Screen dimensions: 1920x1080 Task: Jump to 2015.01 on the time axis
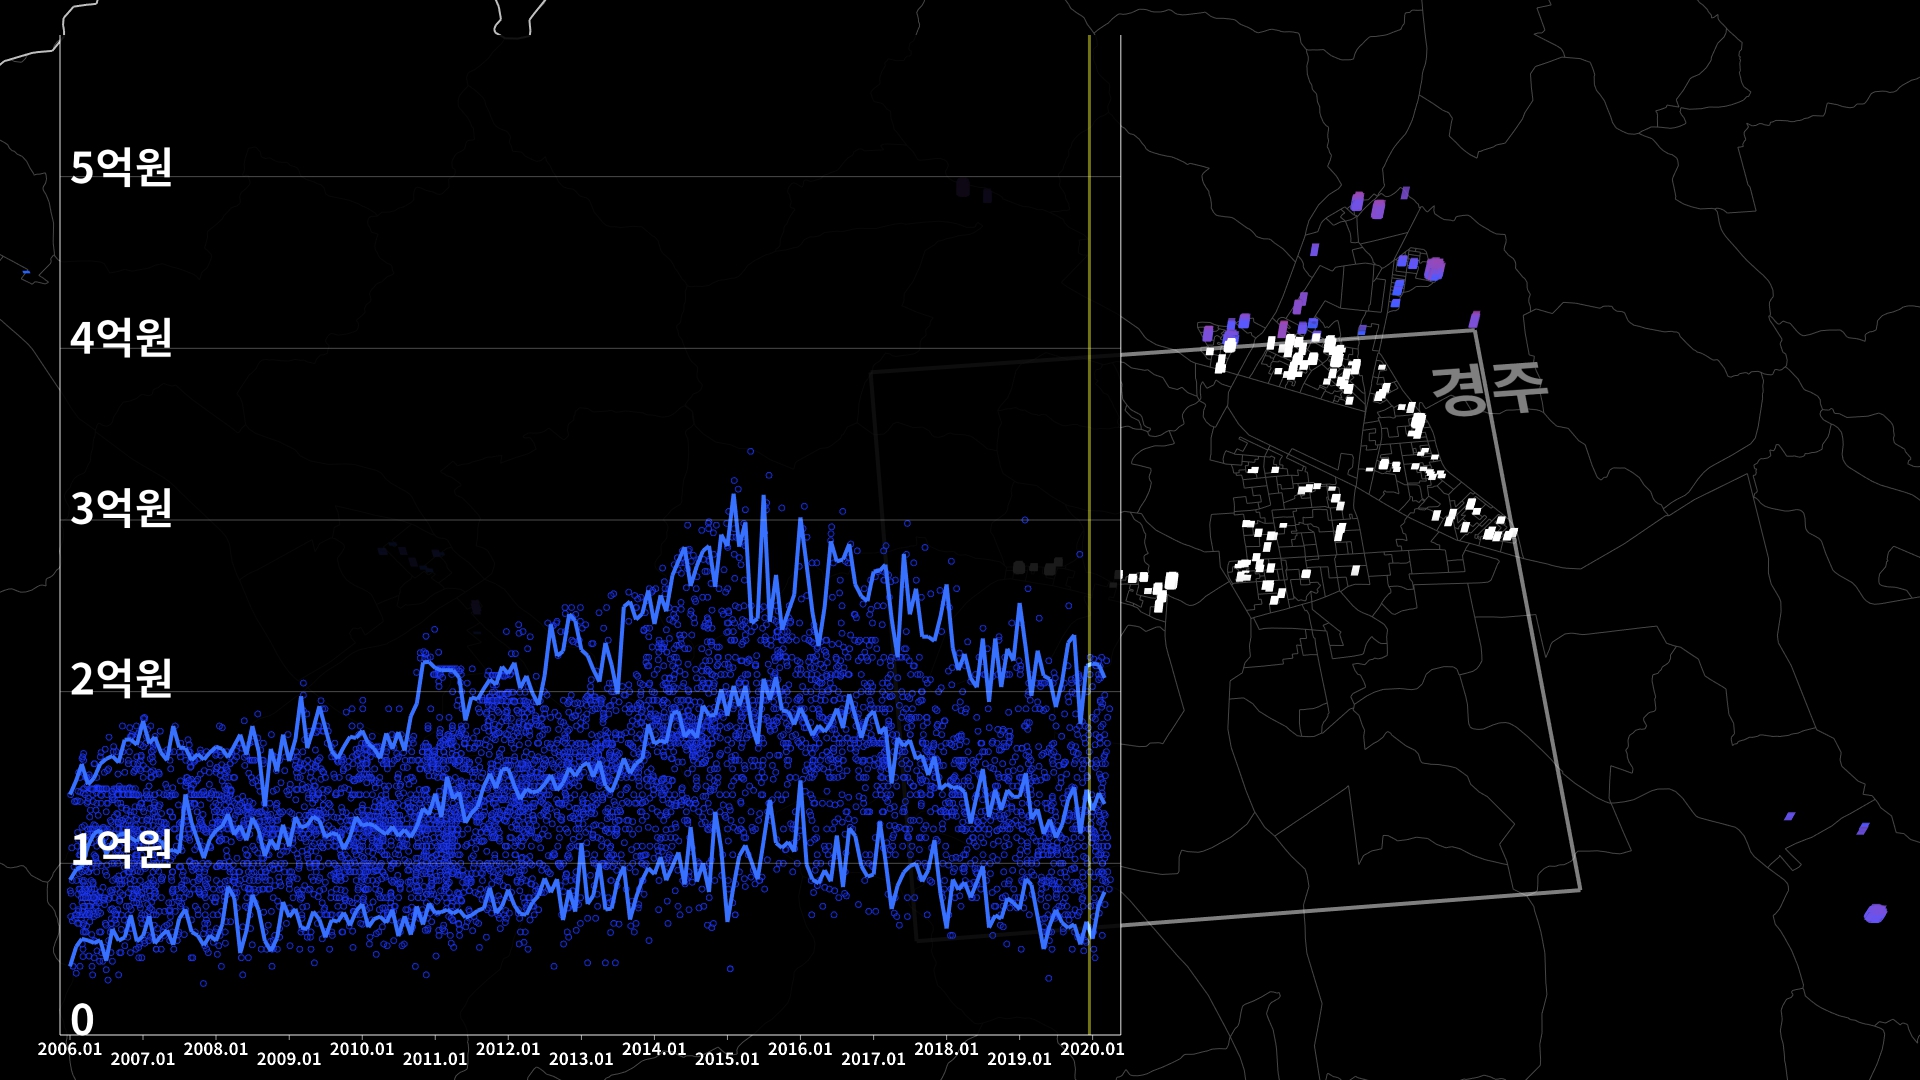pos(727,1059)
